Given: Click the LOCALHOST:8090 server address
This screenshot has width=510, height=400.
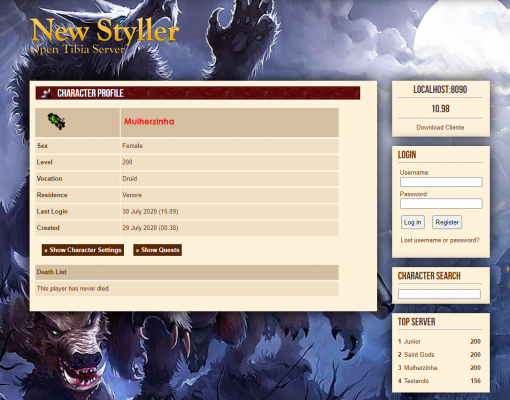Looking at the screenshot, I should tap(440, 89).
